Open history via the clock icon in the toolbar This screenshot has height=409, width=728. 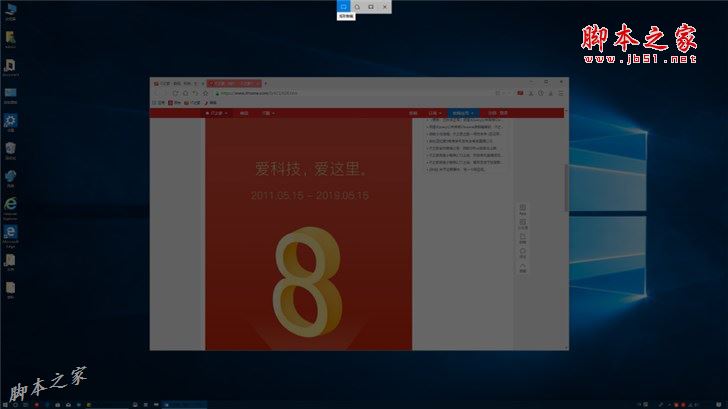point(541,93)
